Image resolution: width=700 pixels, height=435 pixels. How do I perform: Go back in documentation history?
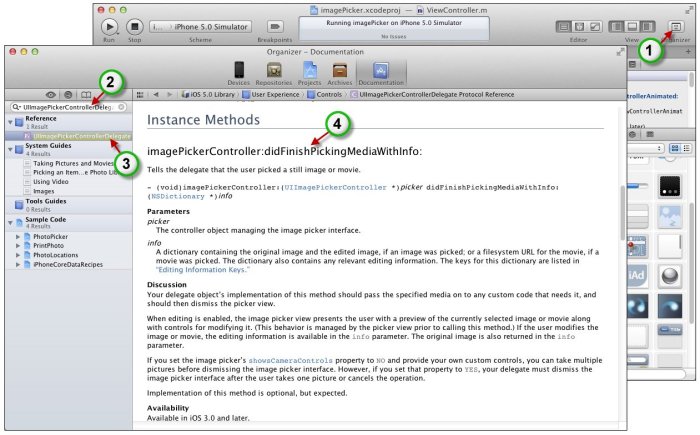[156, 95]
